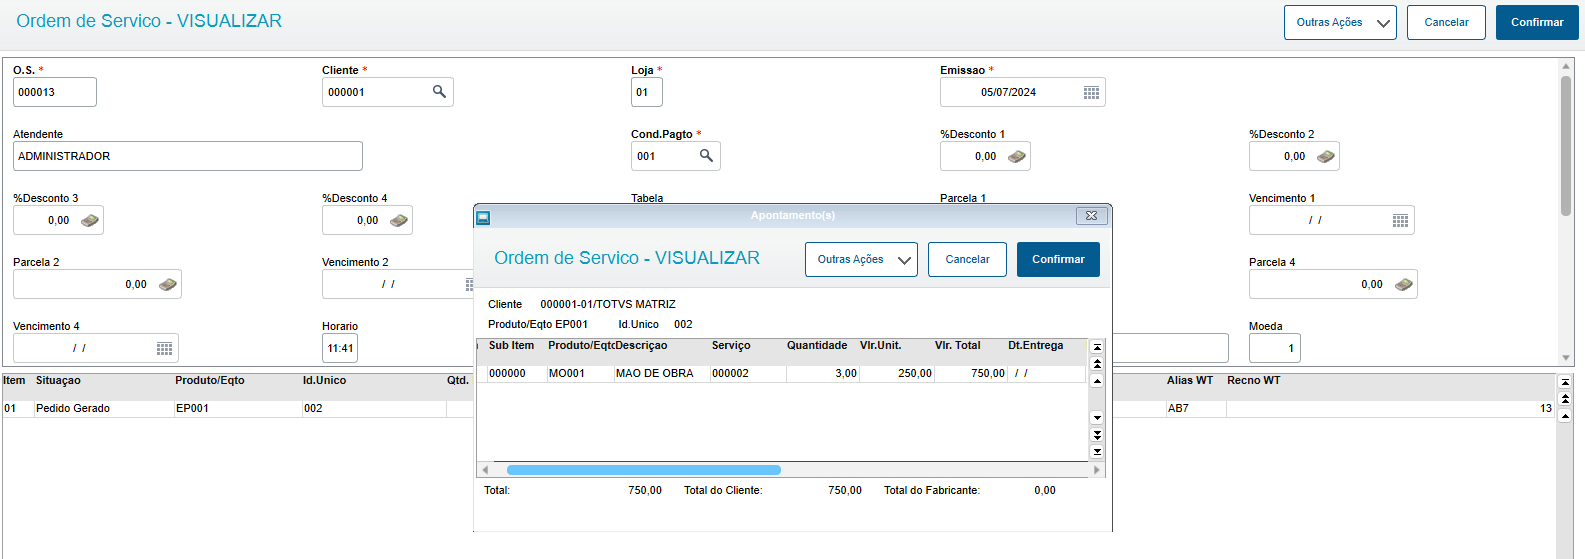Open Cliente field lookup magnifier

click(x=439, y=91)
